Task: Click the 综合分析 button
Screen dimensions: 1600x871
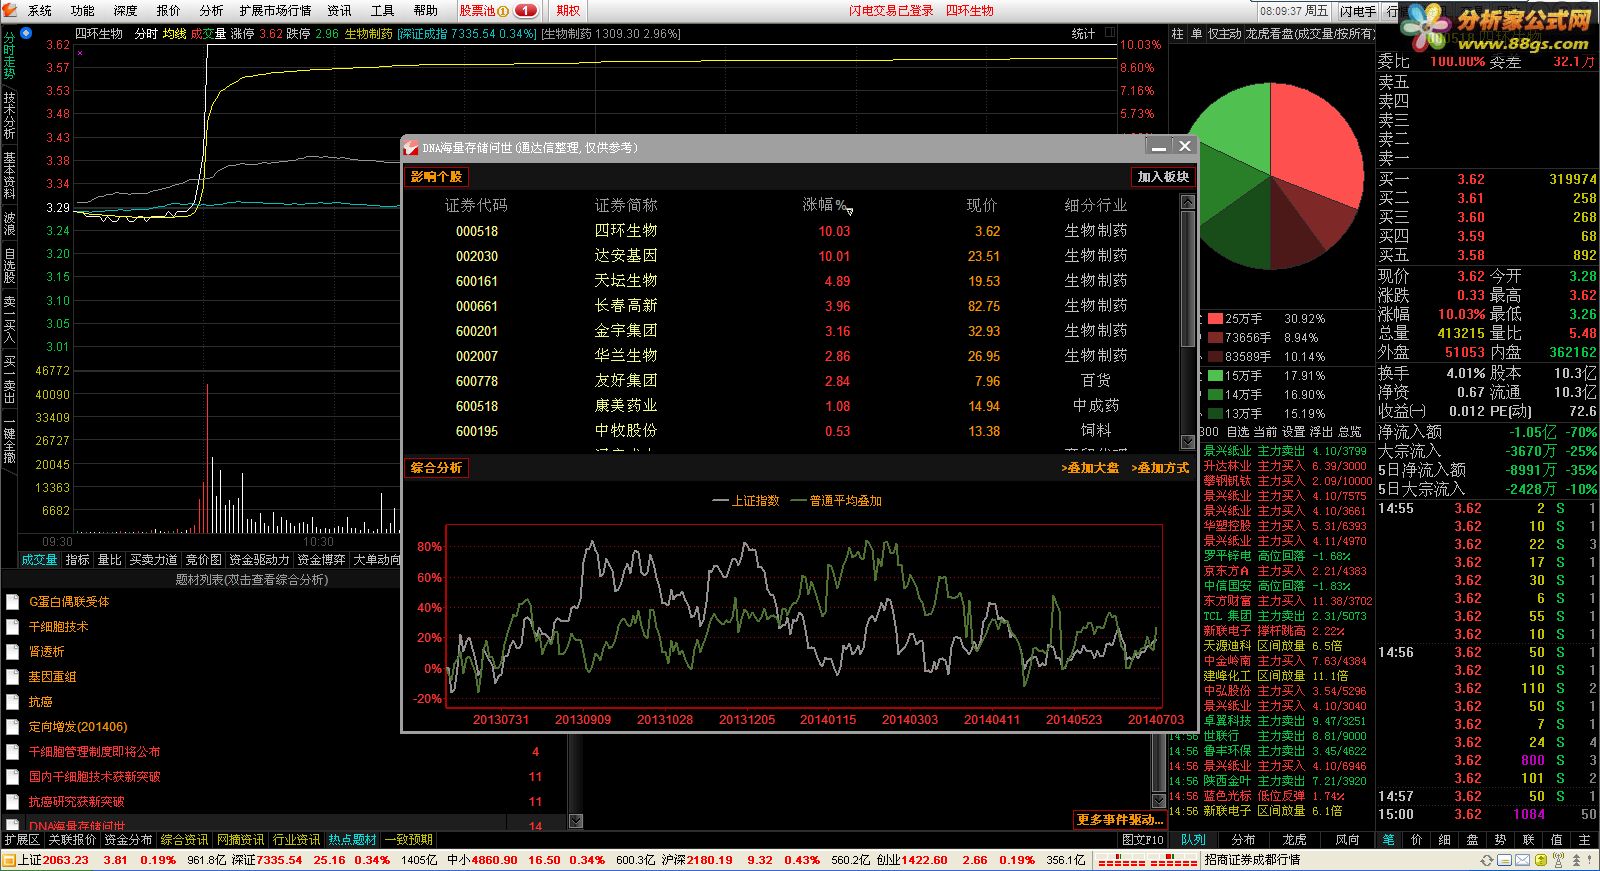Action: coord(436,468)
